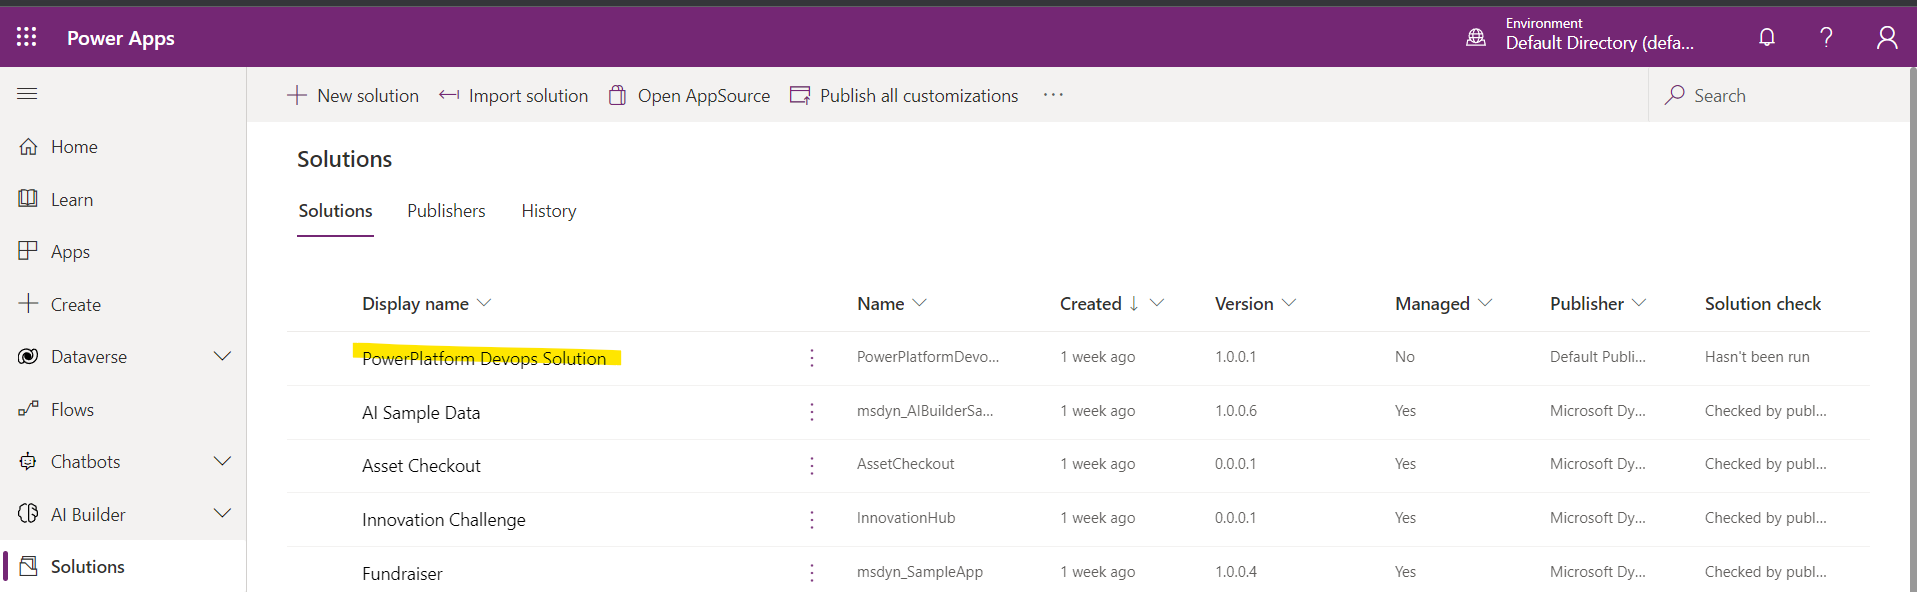1917x592 pixels.
Task: Expand the AI Builder navigation section
Action: 222,514
